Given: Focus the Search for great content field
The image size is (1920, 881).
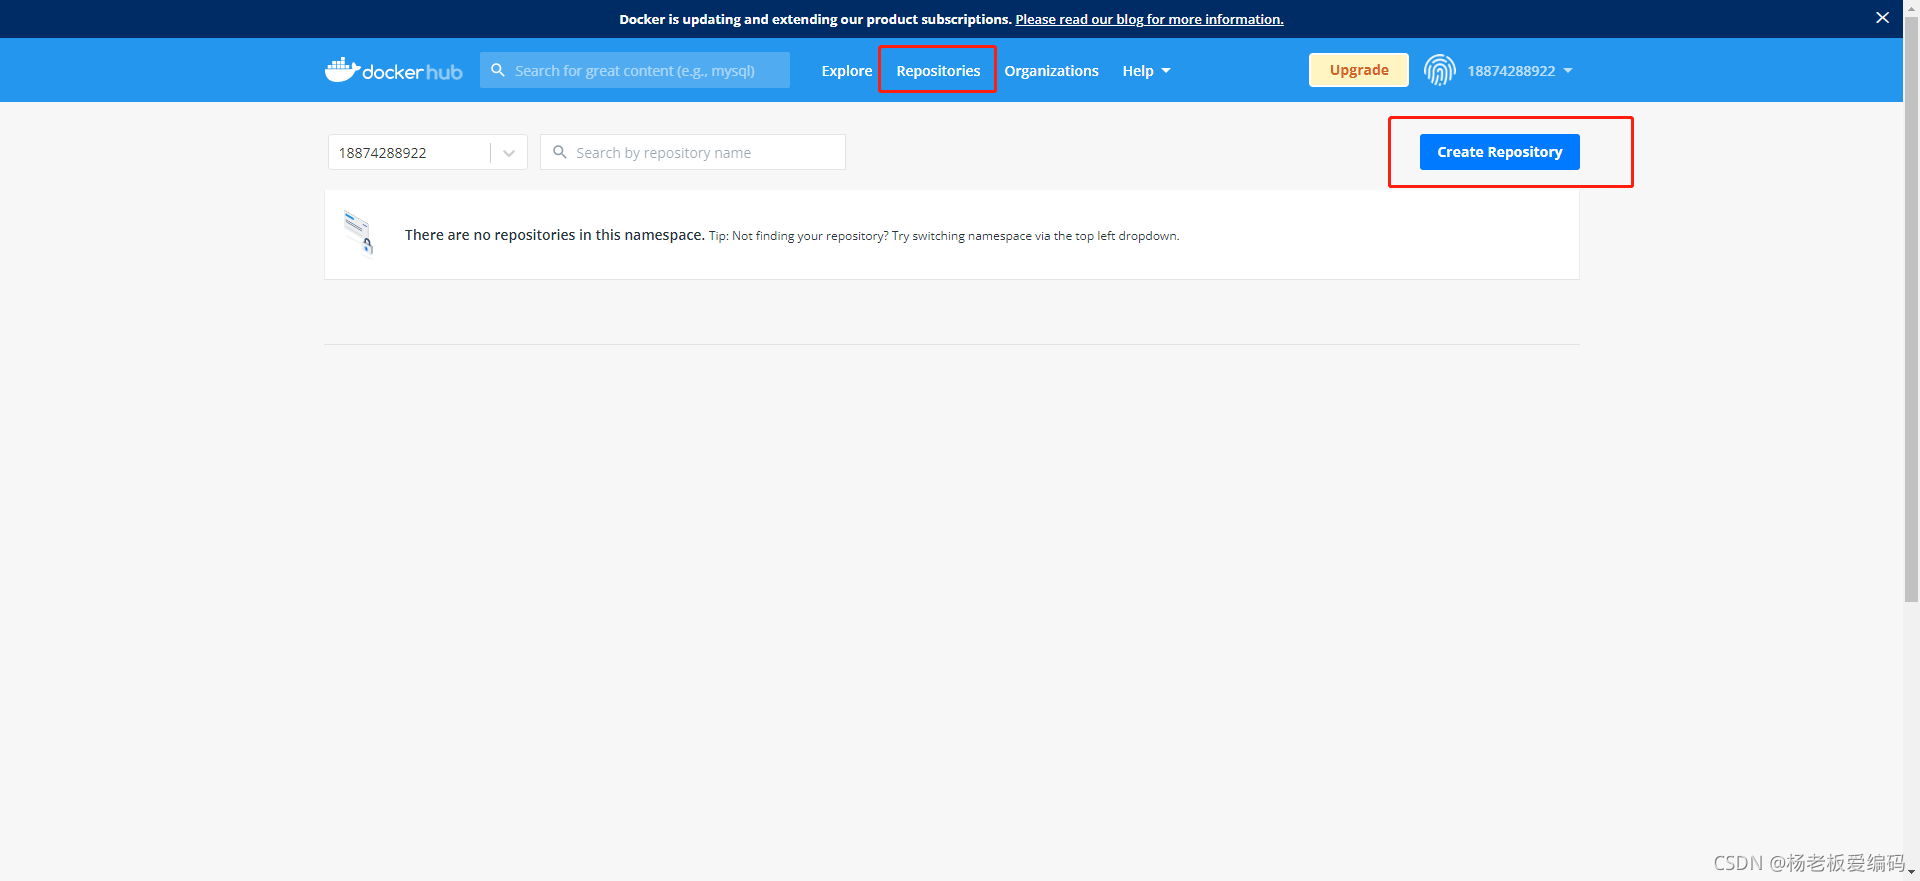Looking at the screenshot, I should coord(635,70).
